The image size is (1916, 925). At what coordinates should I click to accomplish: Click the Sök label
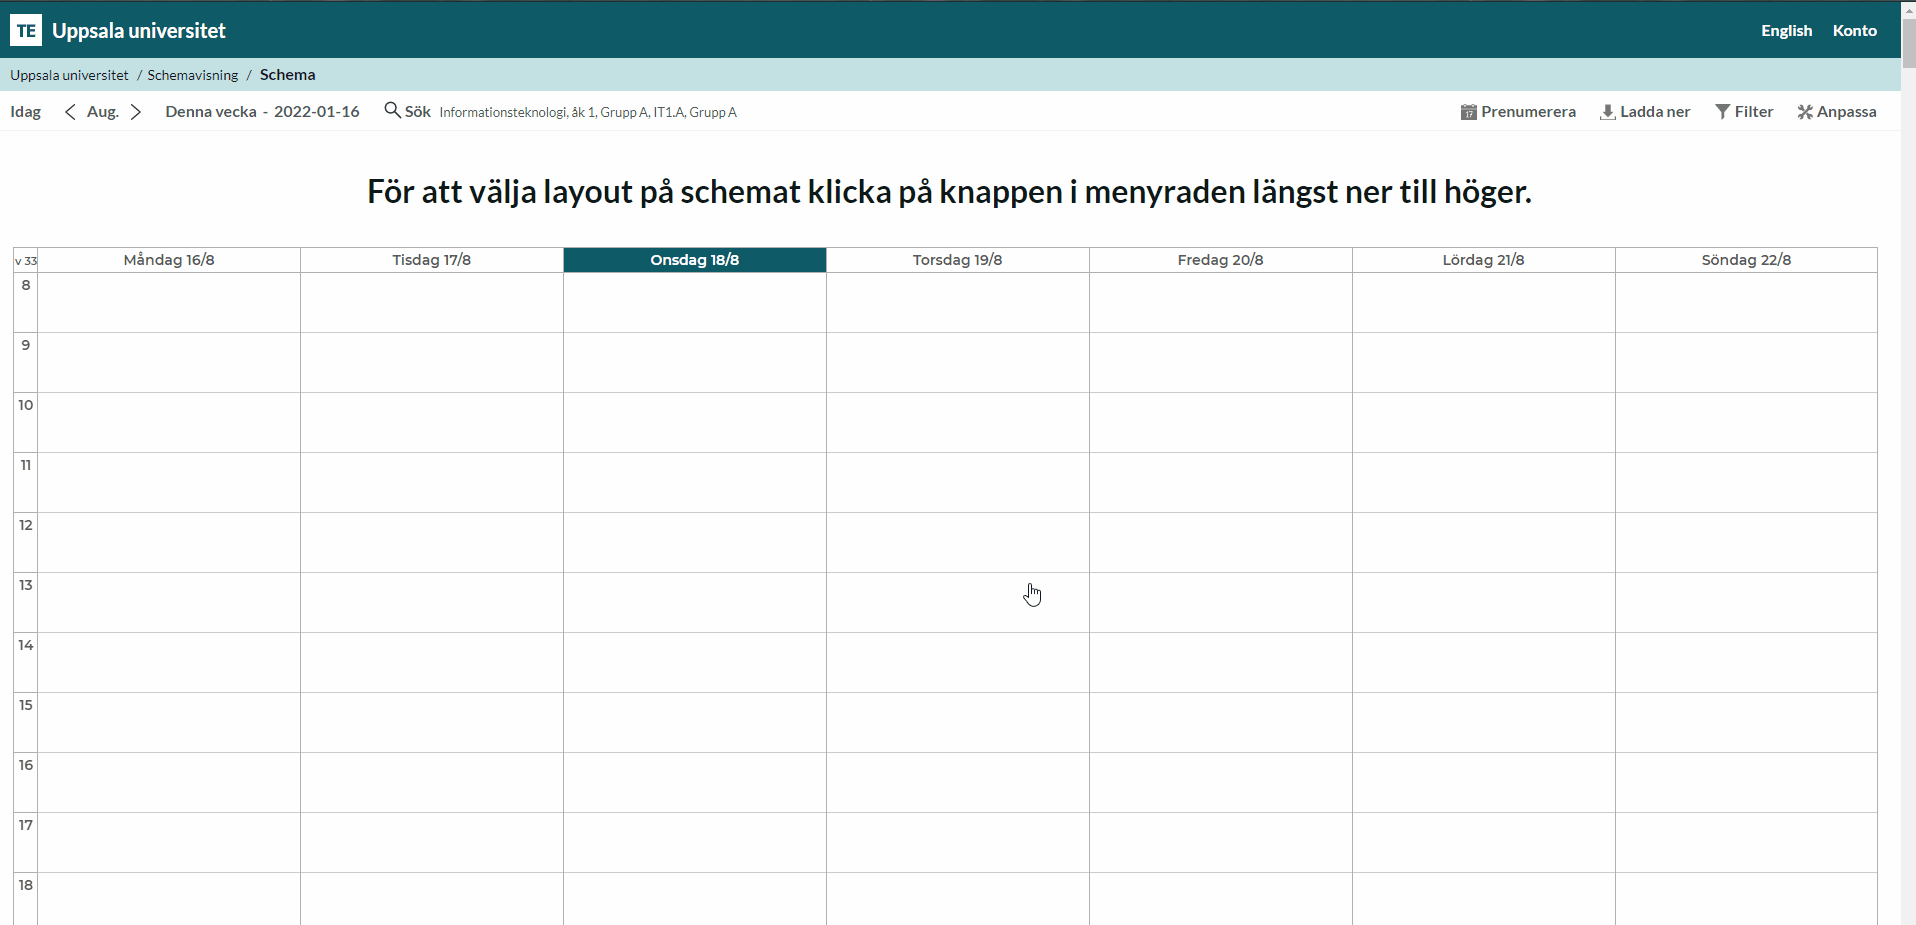click(417, 112)
